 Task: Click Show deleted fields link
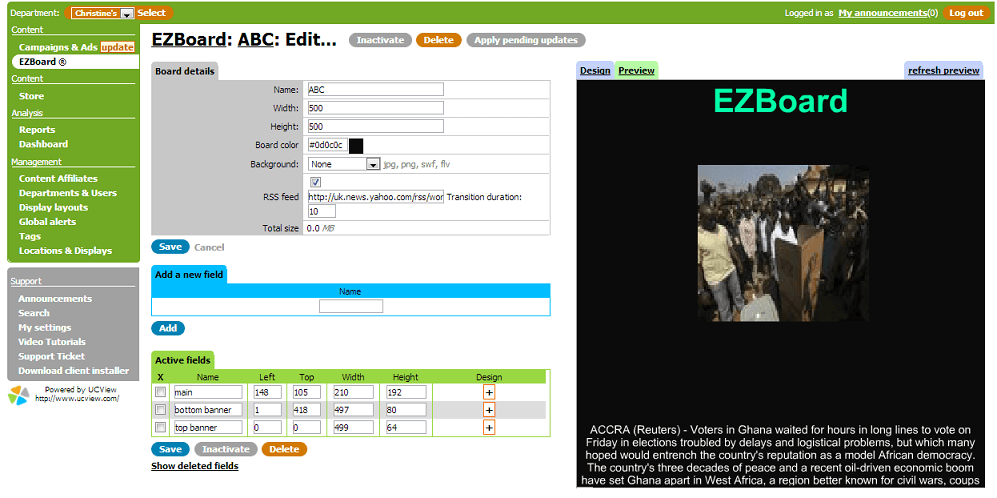(x=195, y=466)
